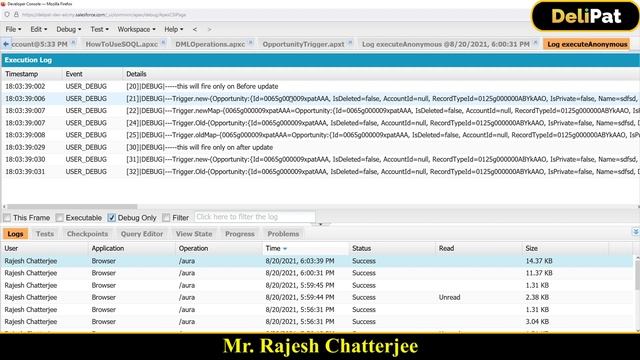Sort by Timestamp column header

(x=32, y=74)
